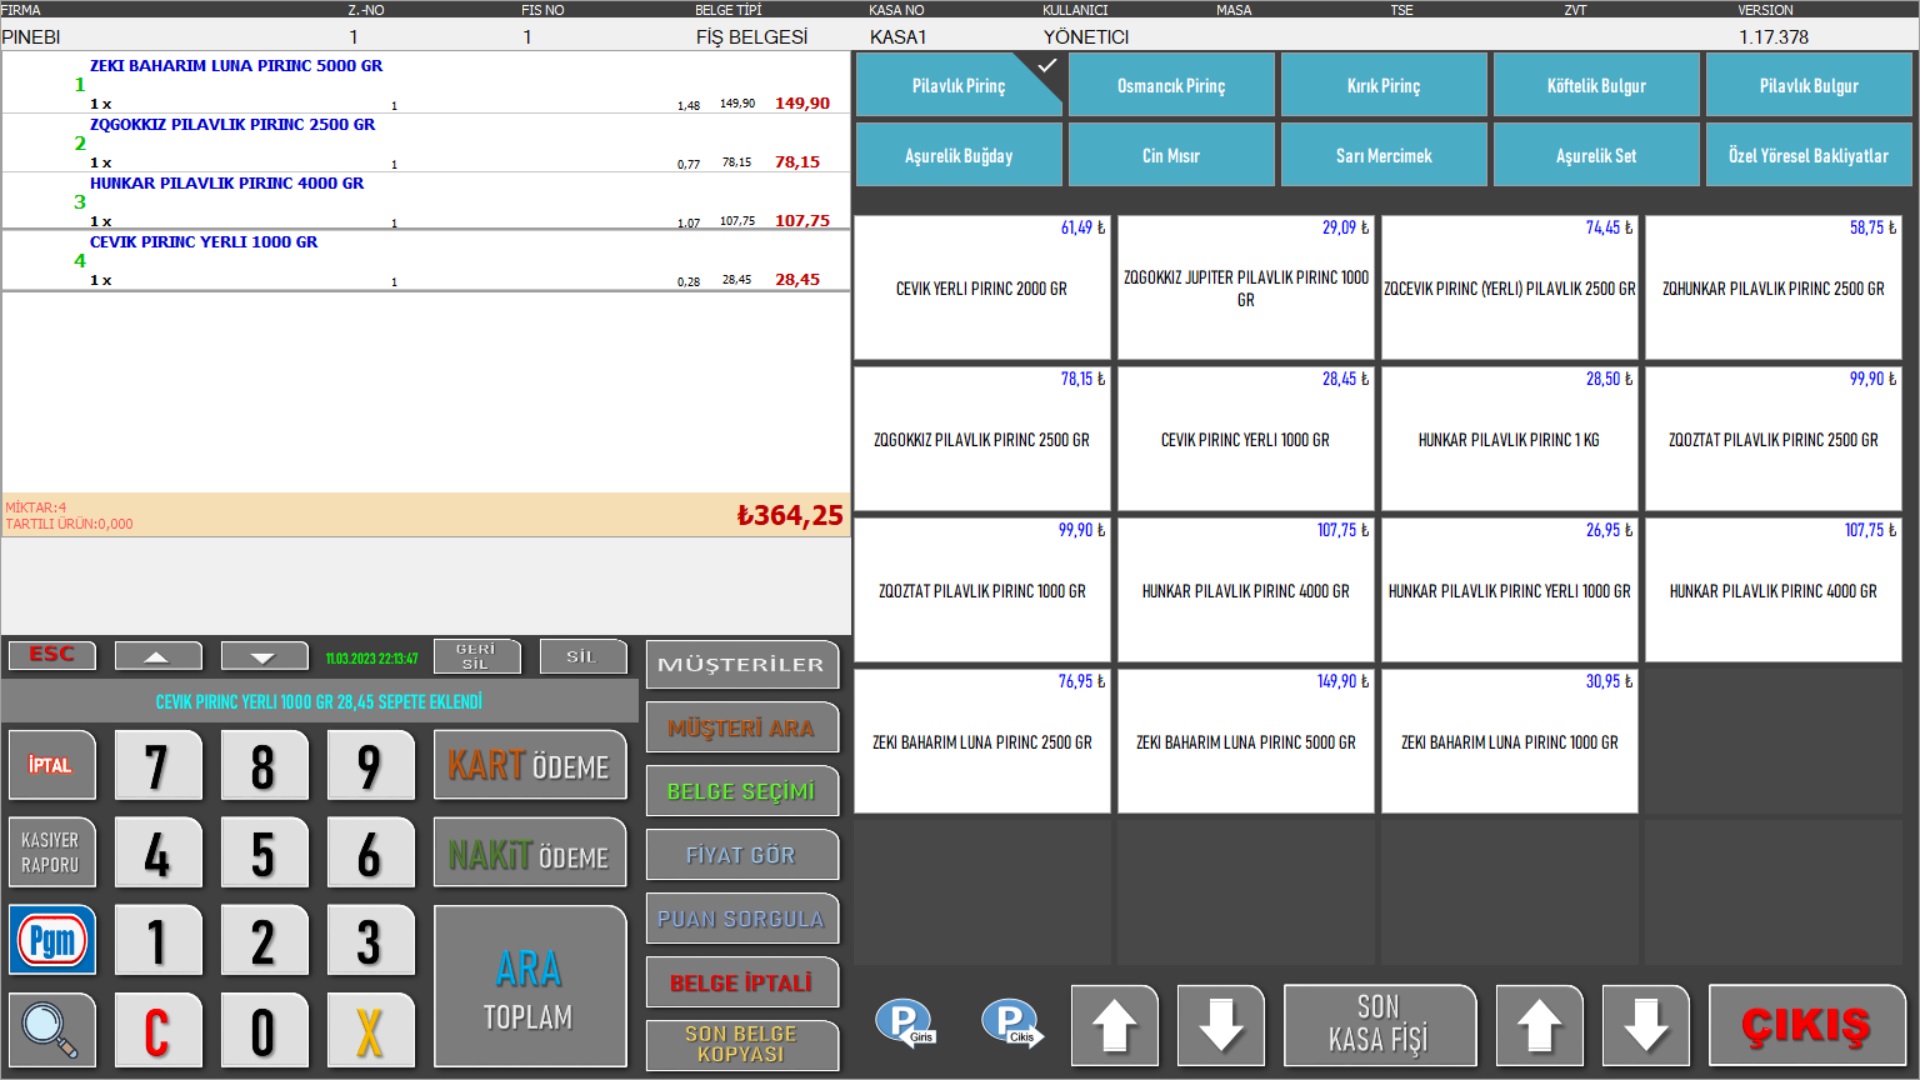The width and height of the screenshot is (1920, 1080).
Task: Add ZQOZTAT PILAVLIK PIRINC 2500 GR tile
Action: 1773,439
